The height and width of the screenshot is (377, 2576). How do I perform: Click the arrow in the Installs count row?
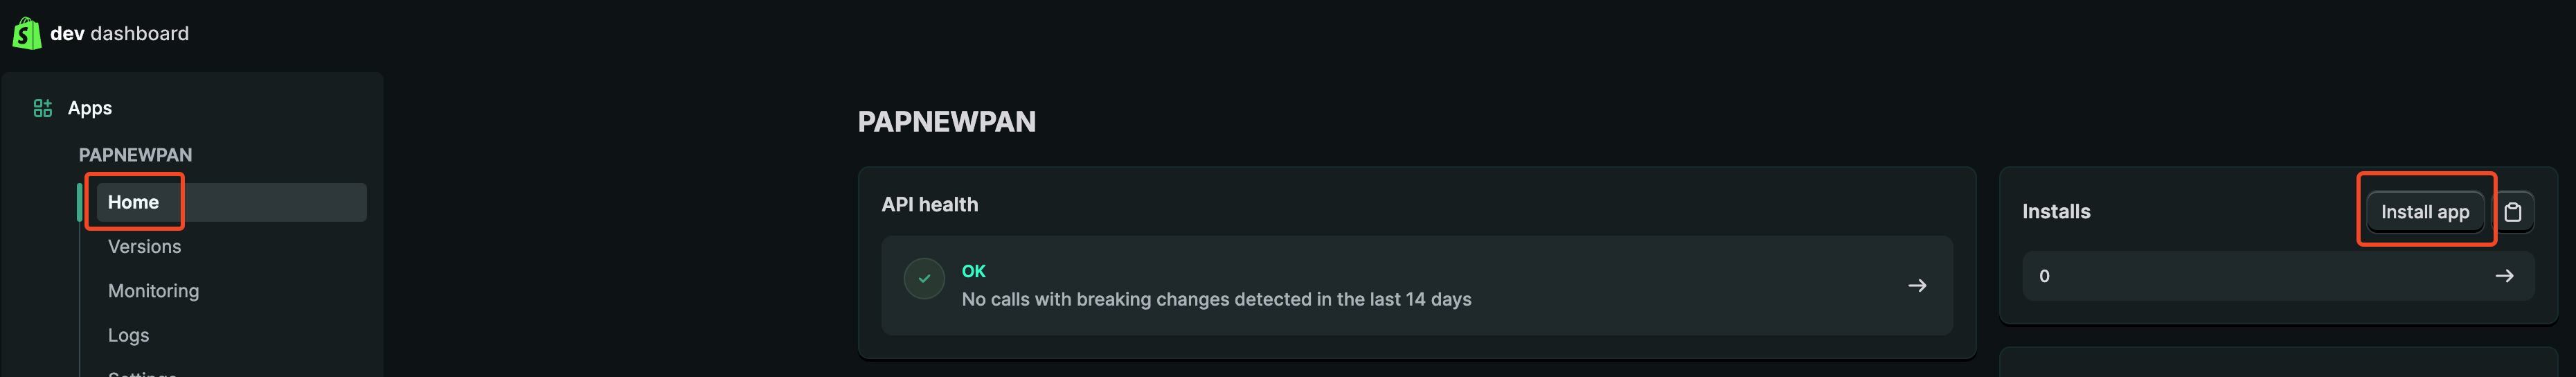[x=2503, y=276]
